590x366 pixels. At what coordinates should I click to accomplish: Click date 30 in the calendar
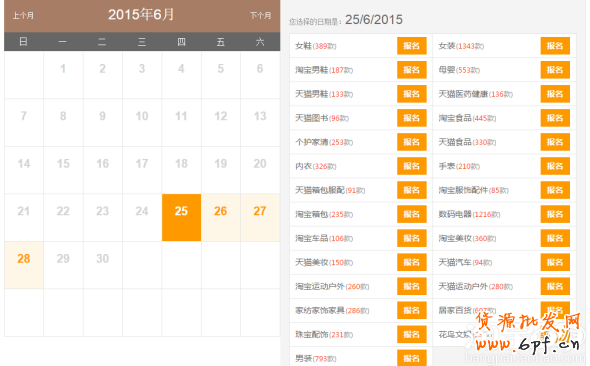click(x=102, y=265)
